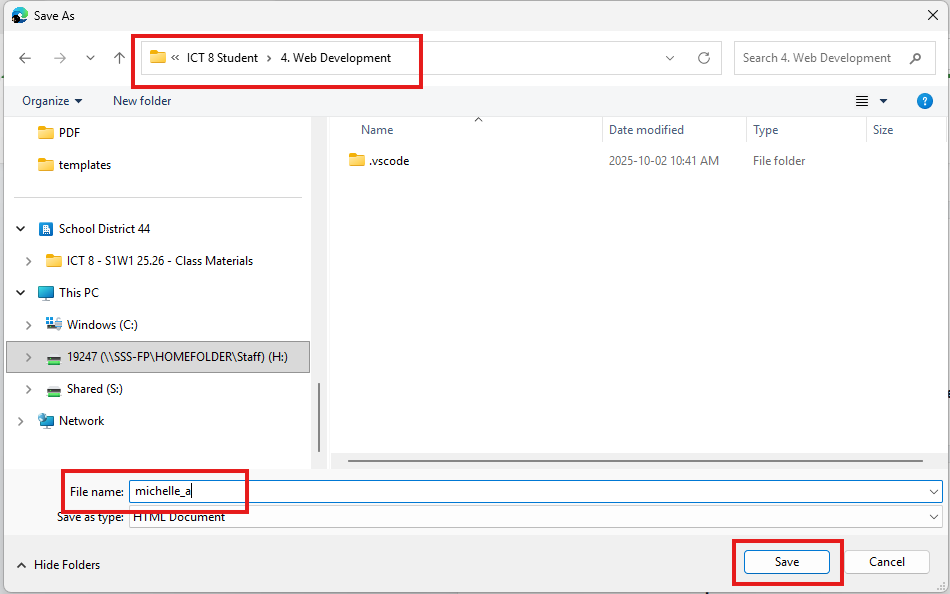The height and width of the screenshot is (594, 950).
Task: Open the Help question mark icon
Action: tap(925, 101)
